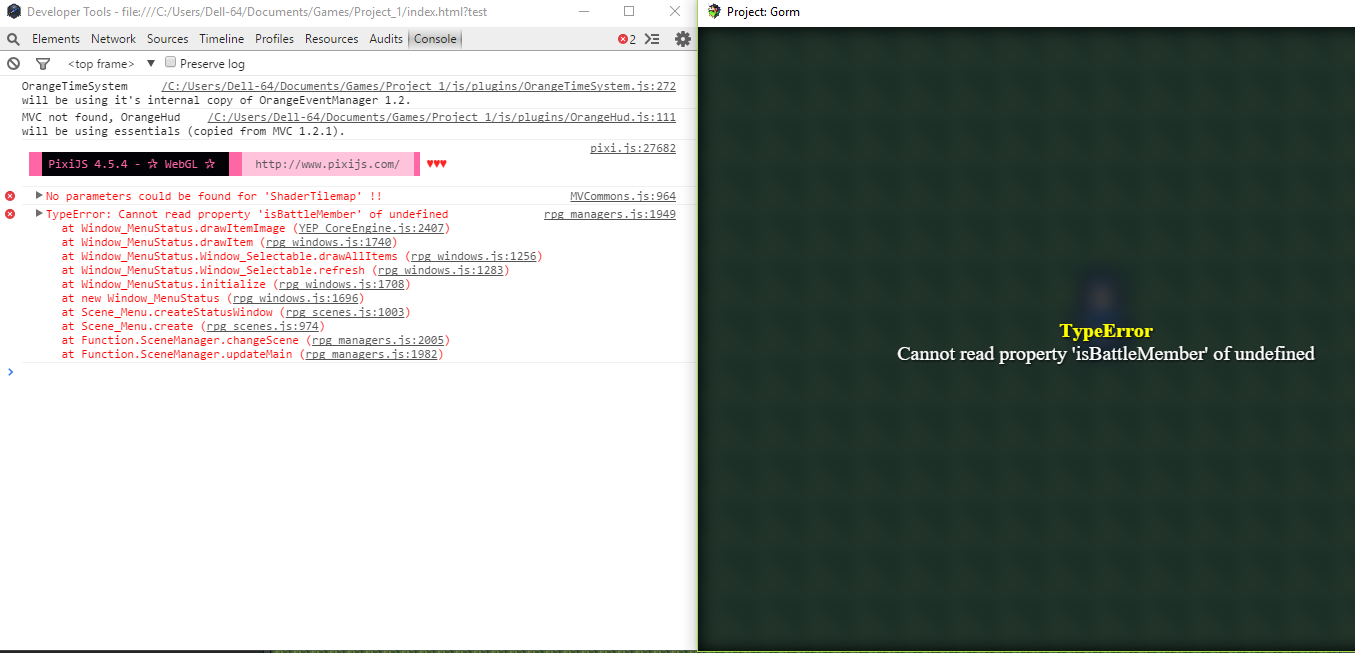
Task: Click the pink http://www.pixijs.com/ banner
Action: pos(328,164)
